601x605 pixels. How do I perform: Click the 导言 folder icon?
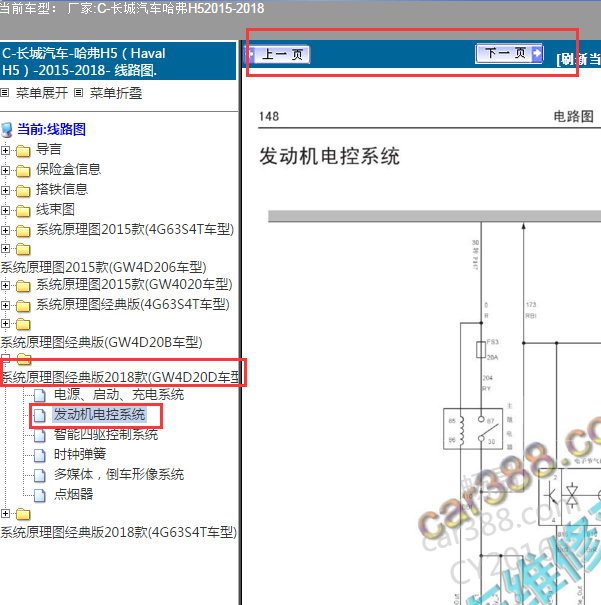pos(23,151)
